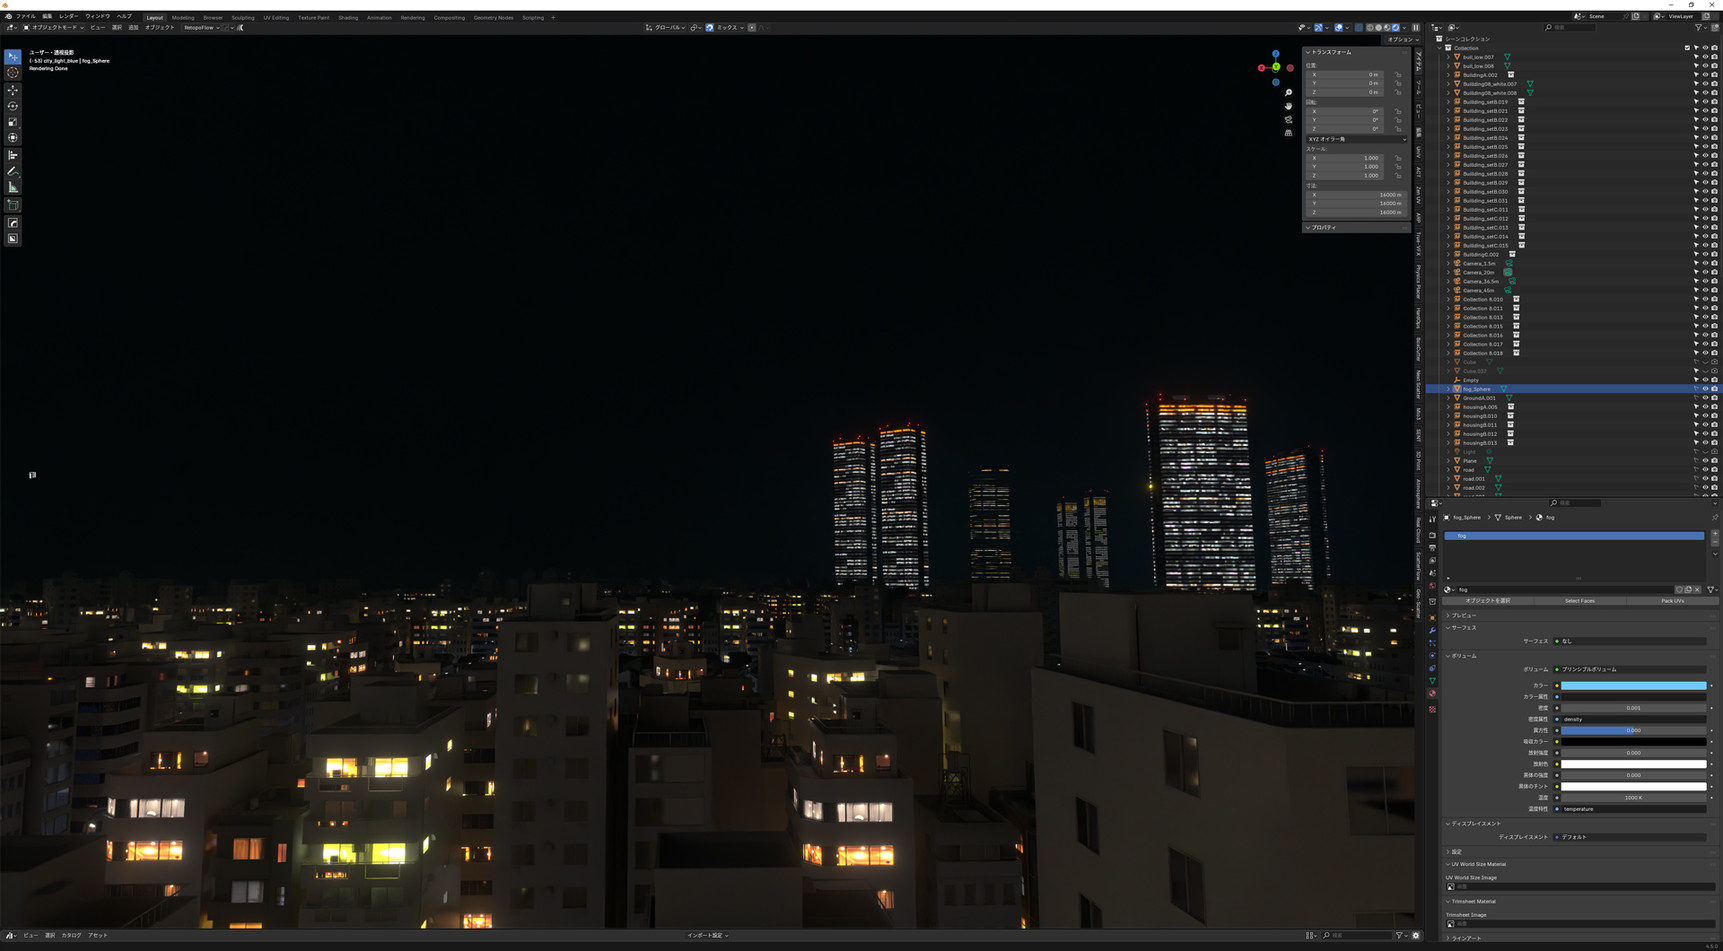The image size is (1723, 951).
Task: Pause viewport rendering button
Action: click(x=1415, y=28)
